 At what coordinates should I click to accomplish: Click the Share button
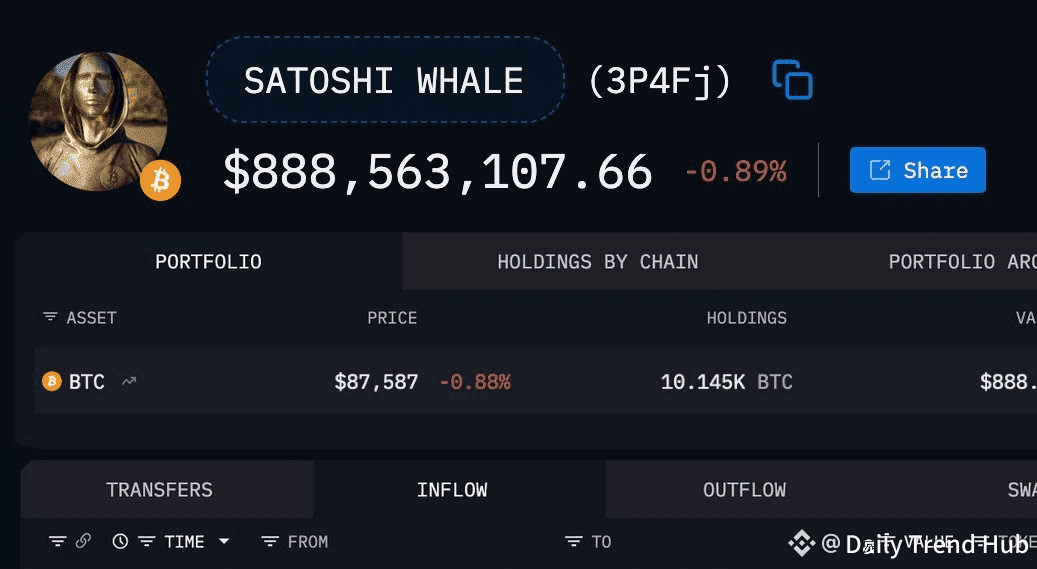917,170
